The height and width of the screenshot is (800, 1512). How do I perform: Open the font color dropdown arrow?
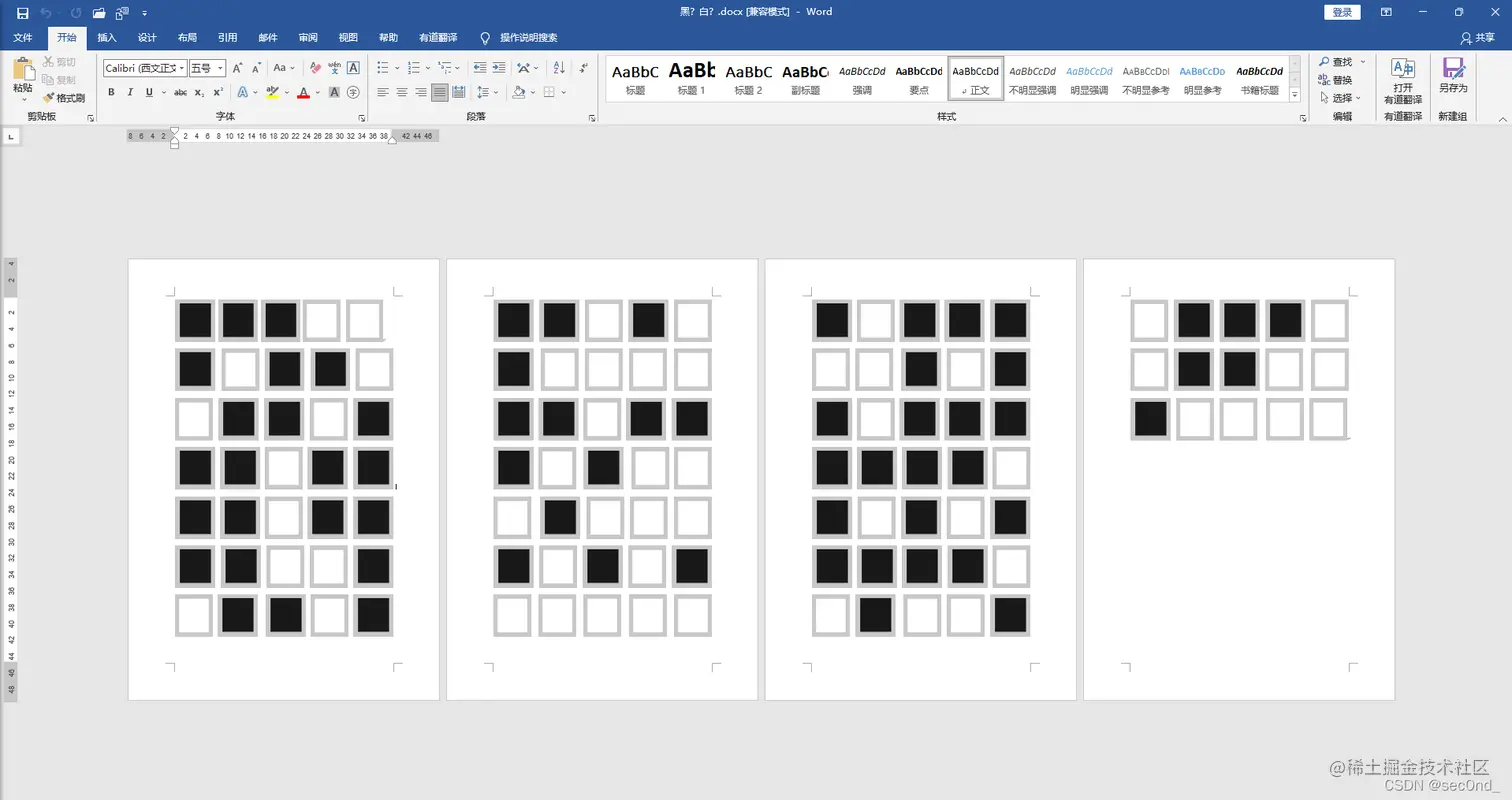[x=318, y=92]
